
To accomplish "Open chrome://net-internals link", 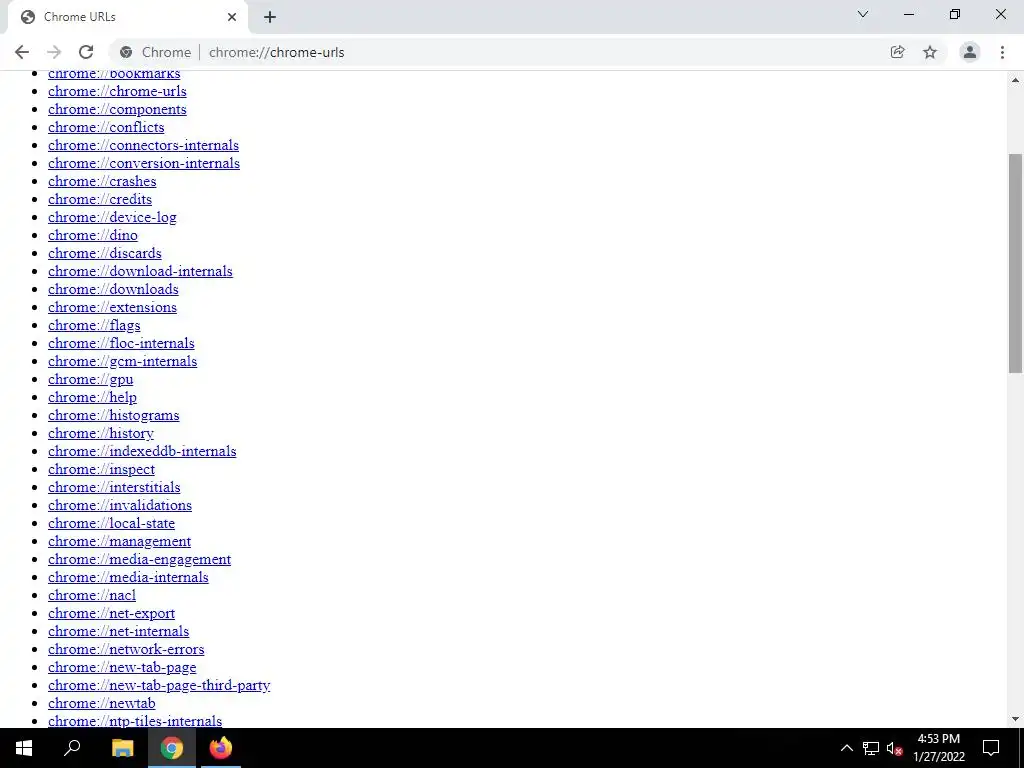I will click(118, 631).
